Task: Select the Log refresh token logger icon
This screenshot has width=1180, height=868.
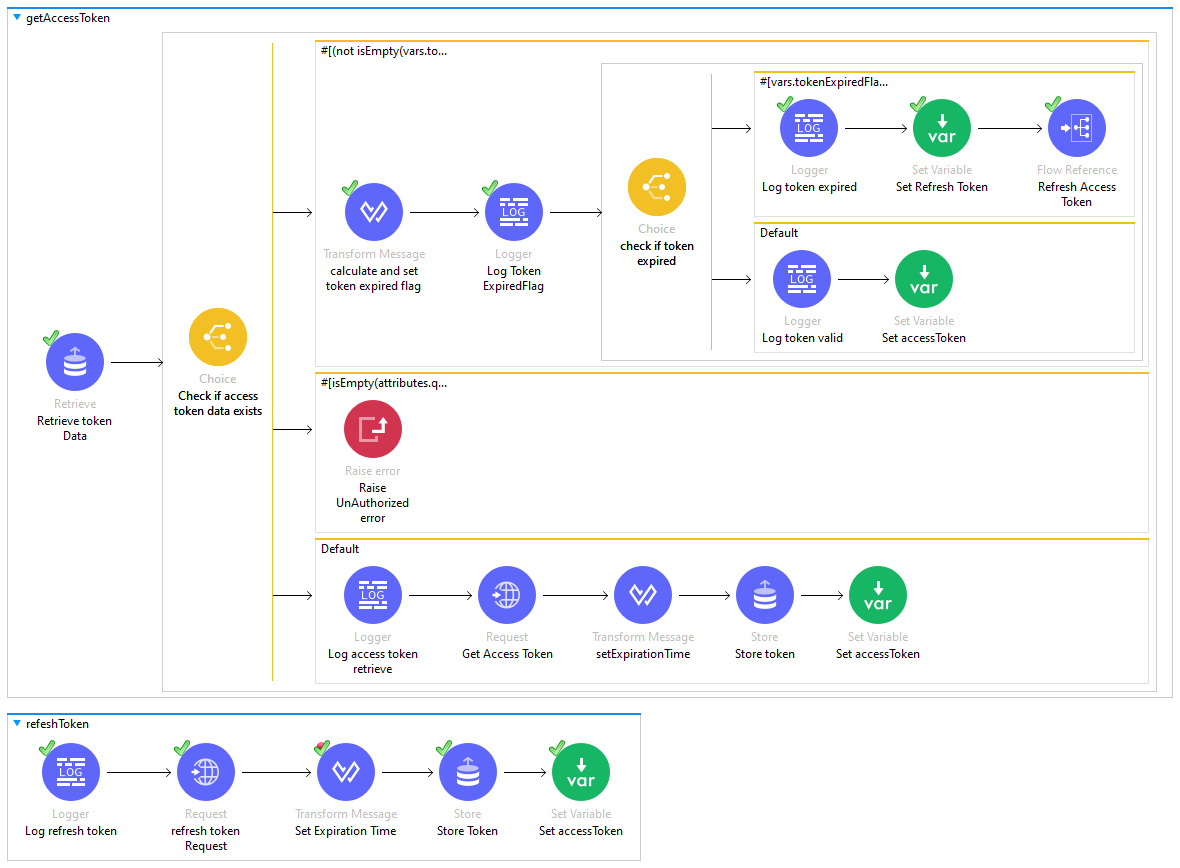Action: (71, 772)
